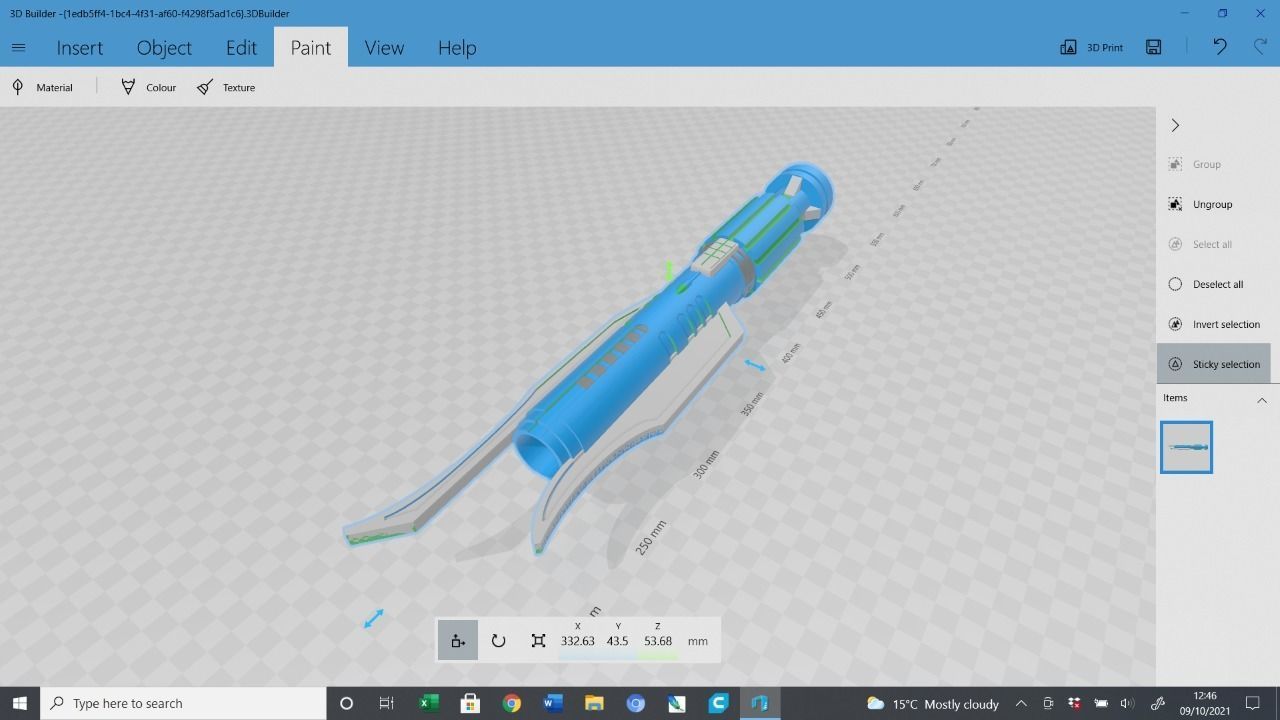Screen dimensions: 1280x720
Task: Switch to the Object tab
Action: (164, 47)
